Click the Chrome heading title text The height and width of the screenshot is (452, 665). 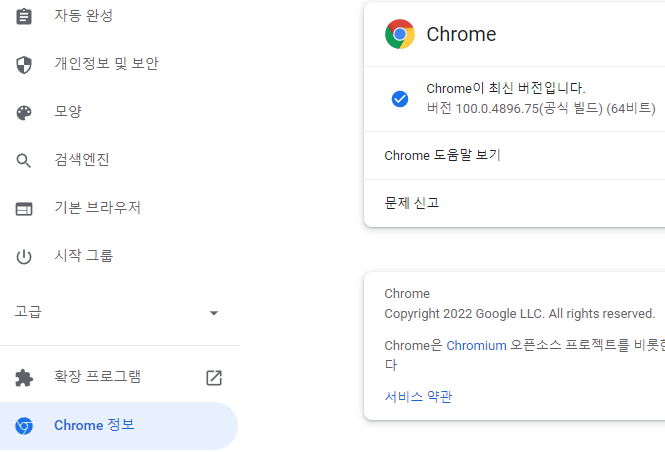(x=461, y=34)
